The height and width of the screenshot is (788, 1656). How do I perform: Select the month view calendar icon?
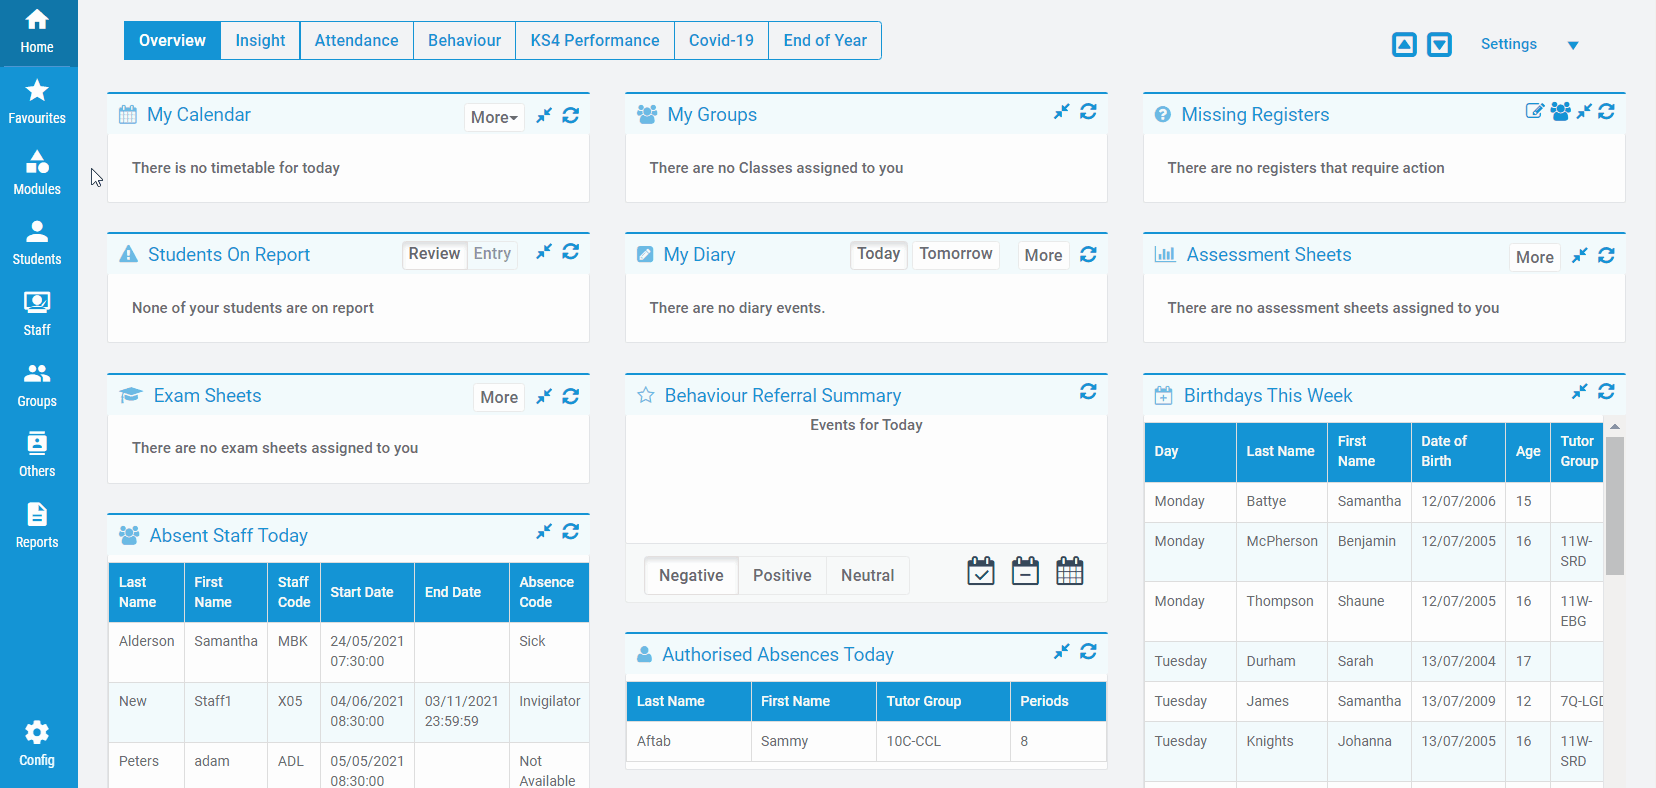[1070, 571]
